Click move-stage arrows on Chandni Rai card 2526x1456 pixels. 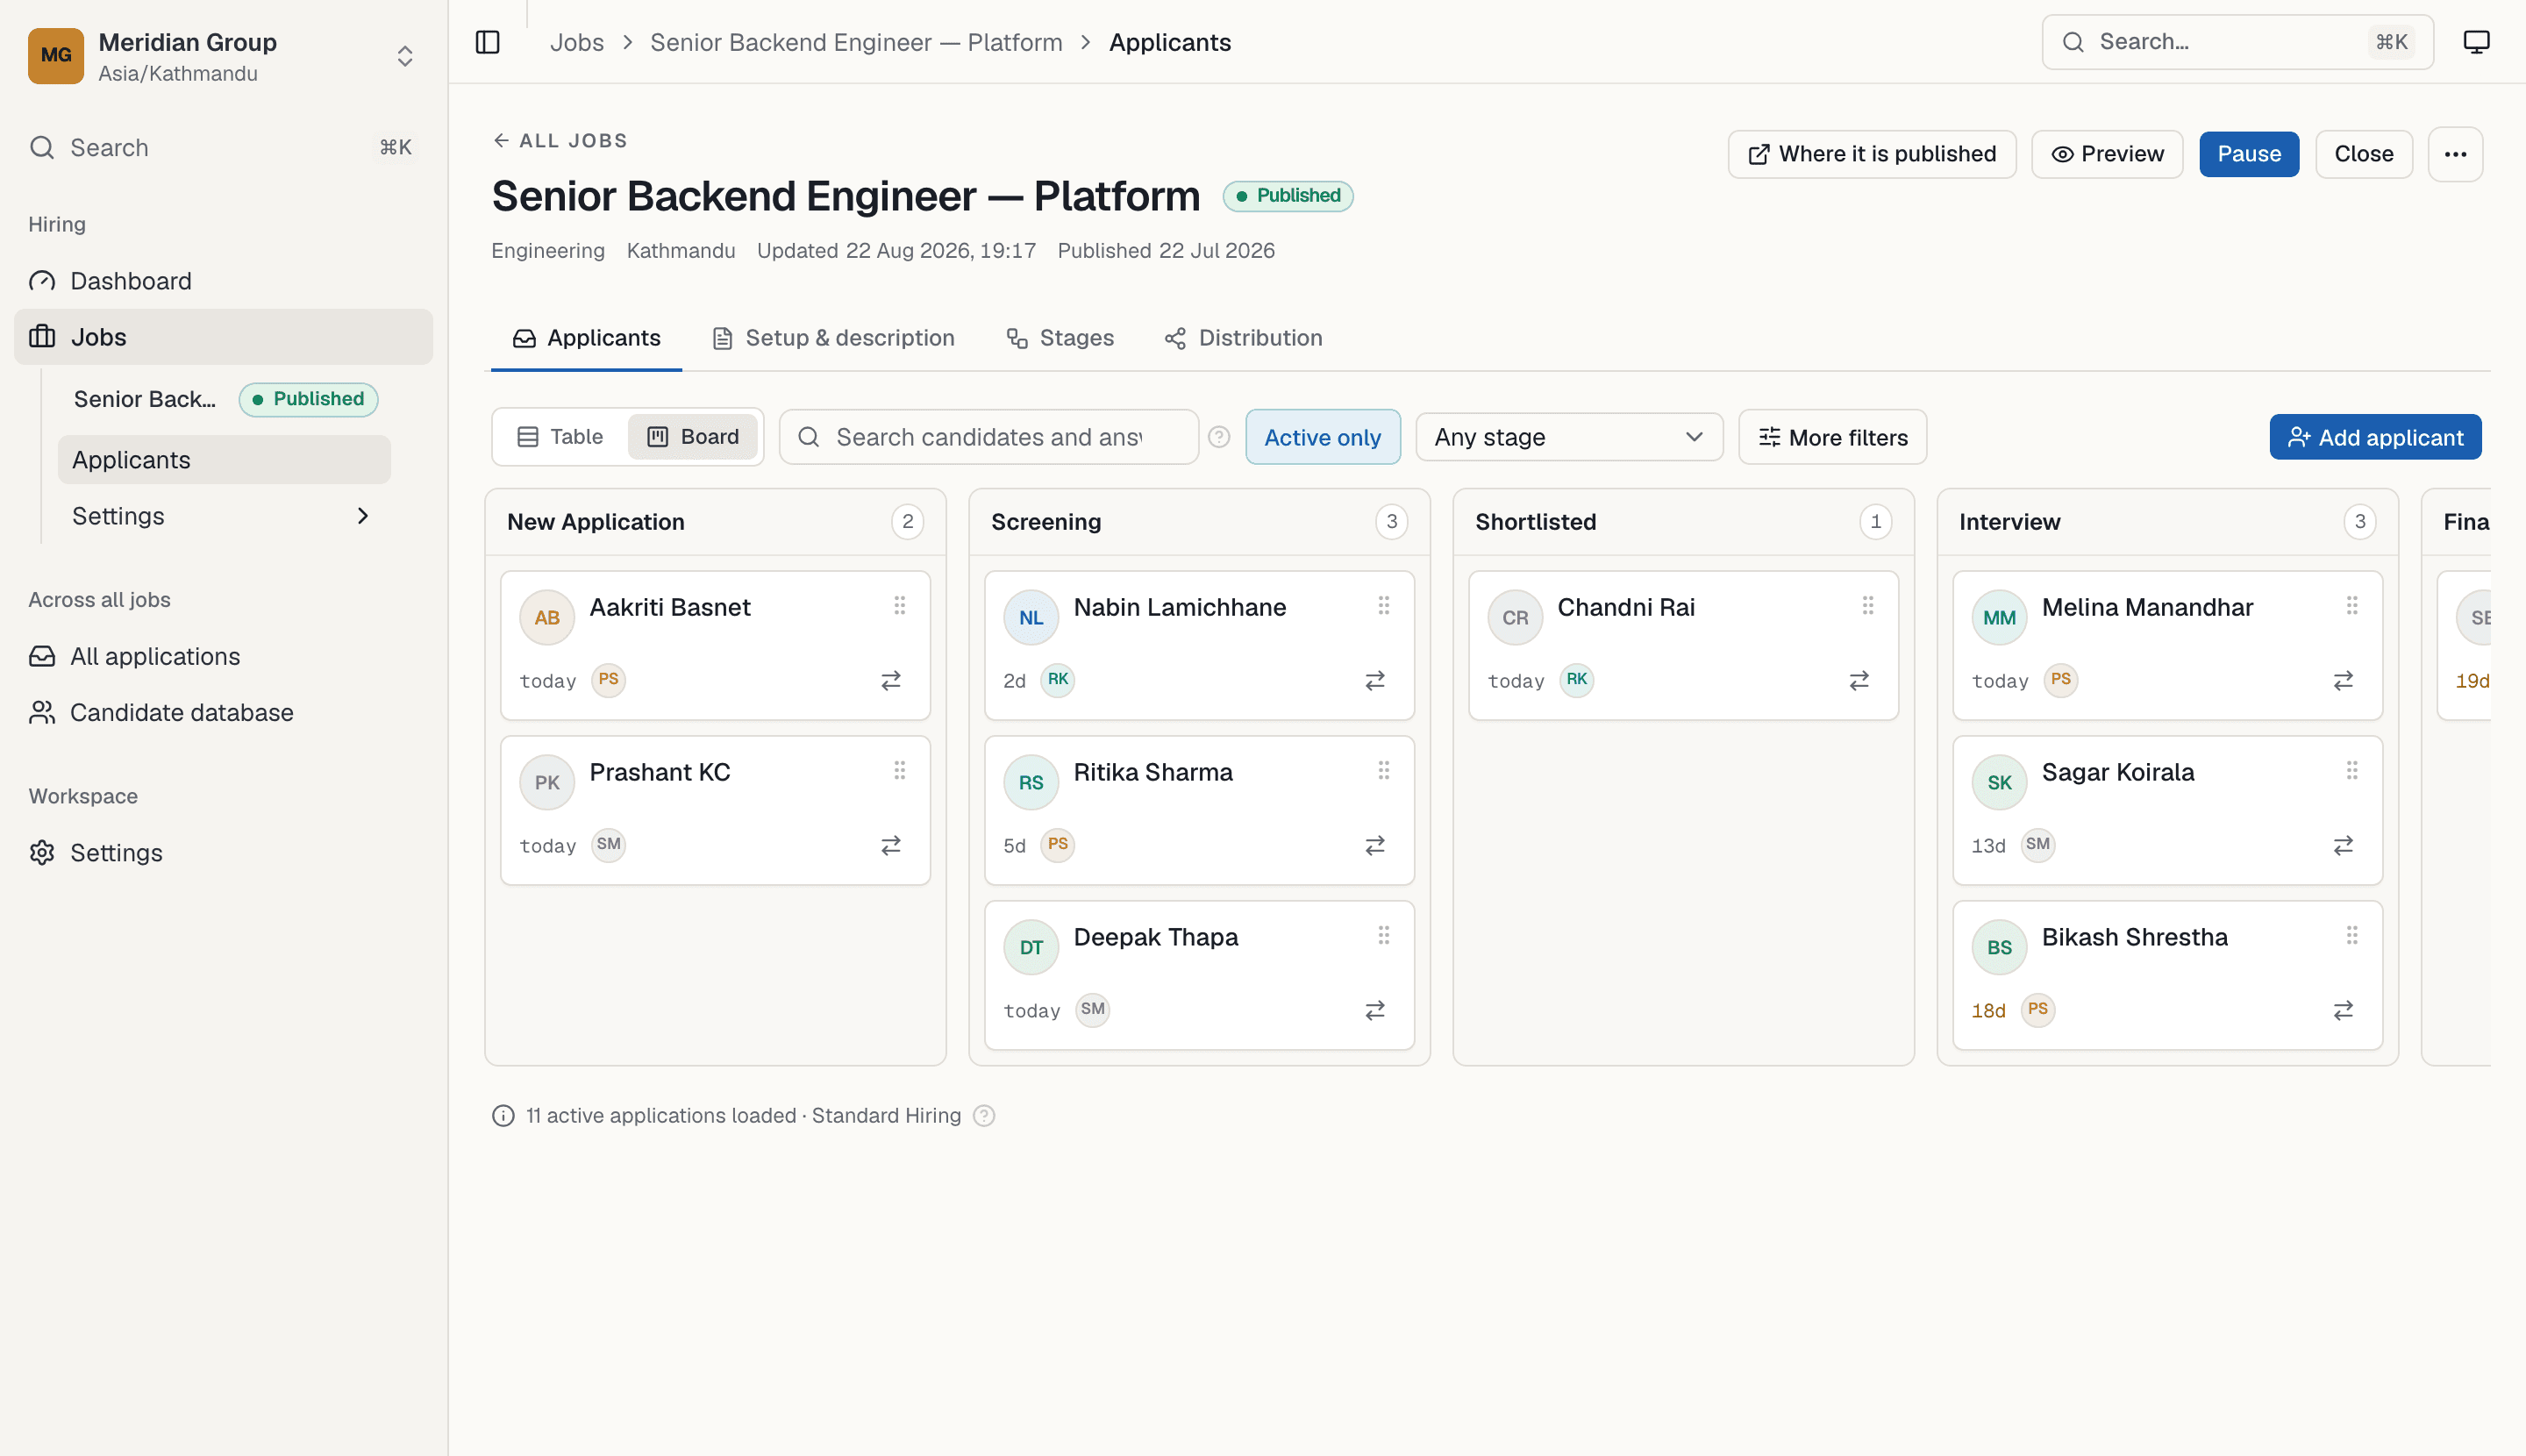click(1859, 681)
